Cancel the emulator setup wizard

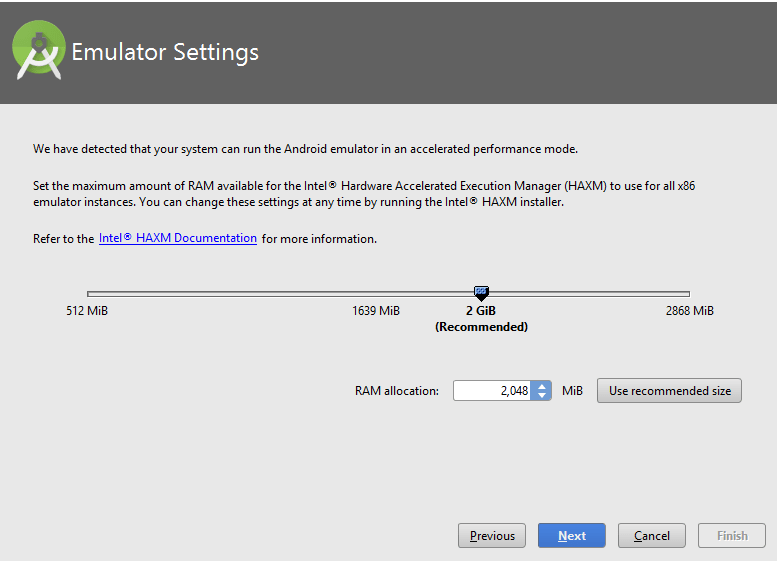point(652,536)
